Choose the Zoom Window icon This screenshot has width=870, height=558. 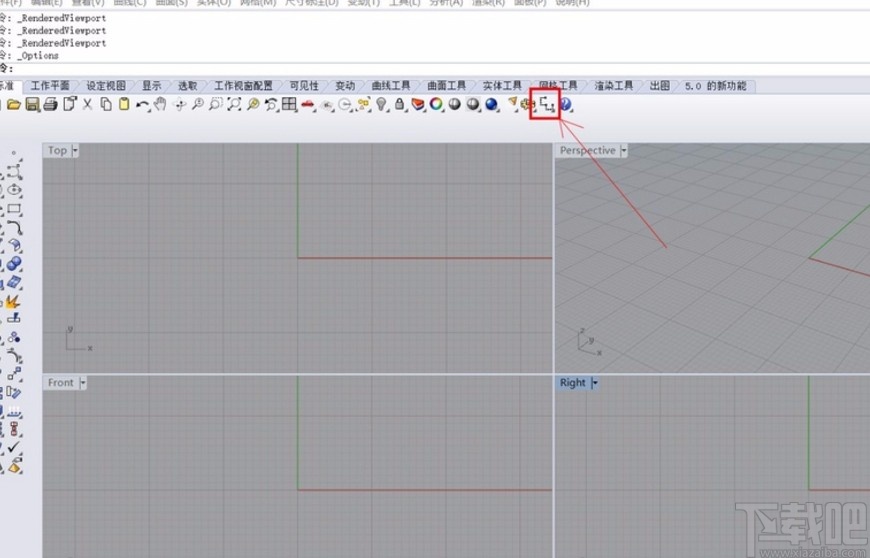coord(215,104)
